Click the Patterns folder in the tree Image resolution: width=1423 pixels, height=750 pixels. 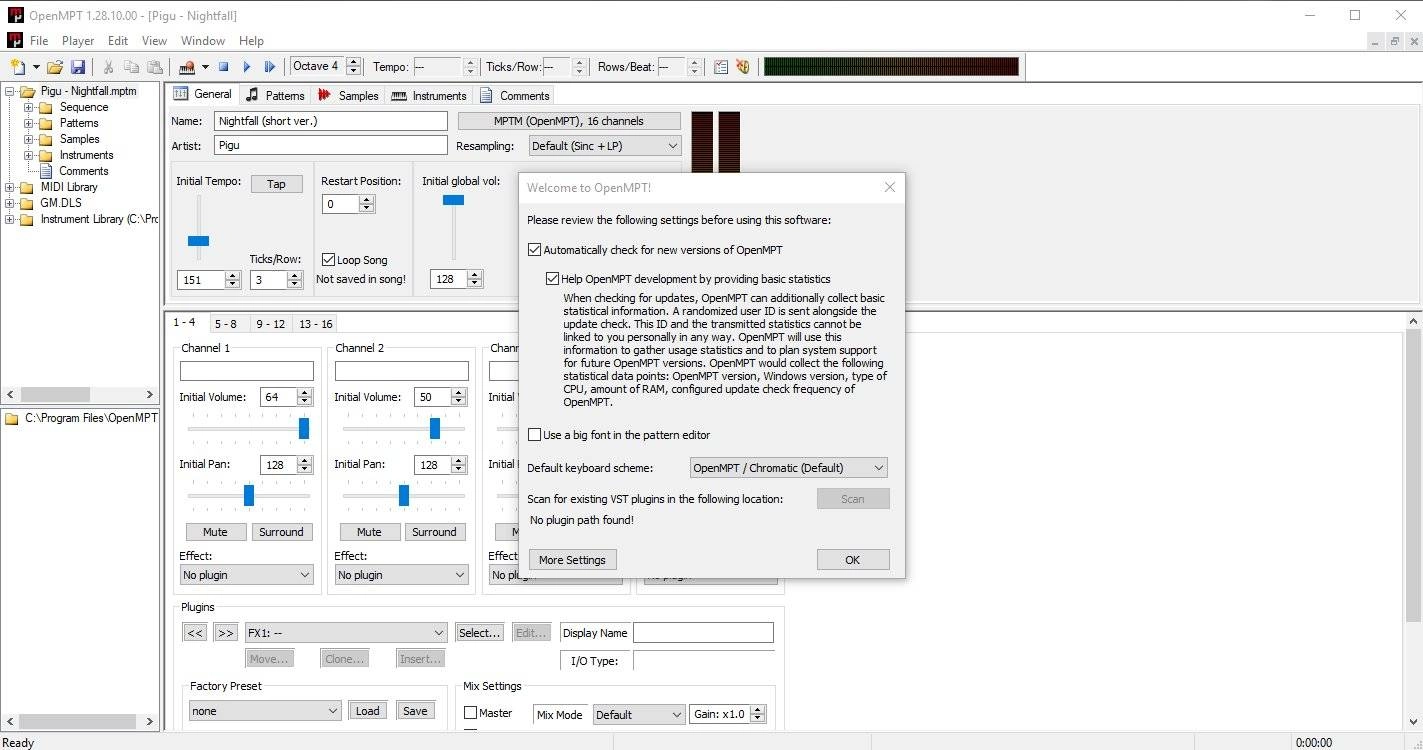tap(78, 123)
